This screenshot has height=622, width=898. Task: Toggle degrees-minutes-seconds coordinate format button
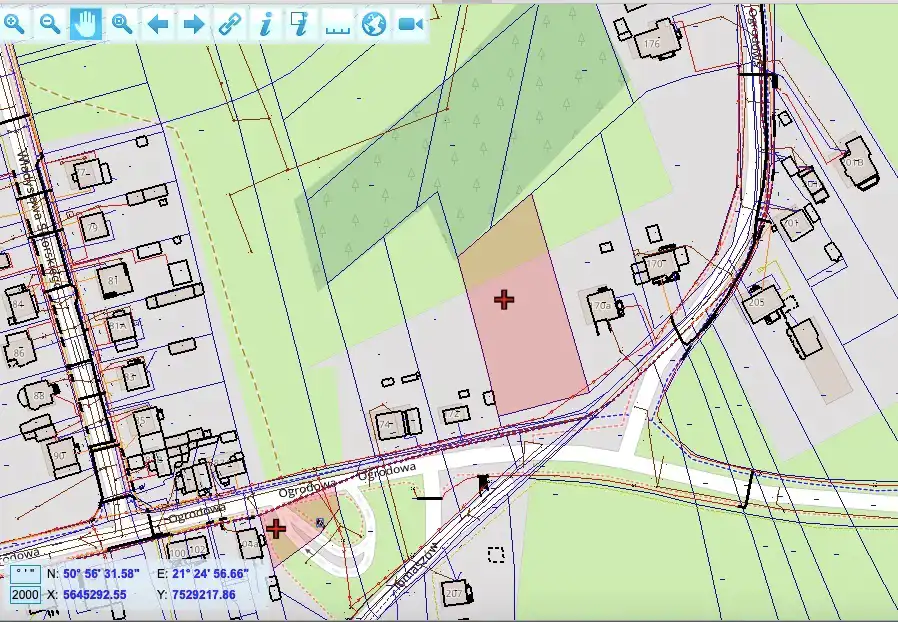click(x=24, y=575)
